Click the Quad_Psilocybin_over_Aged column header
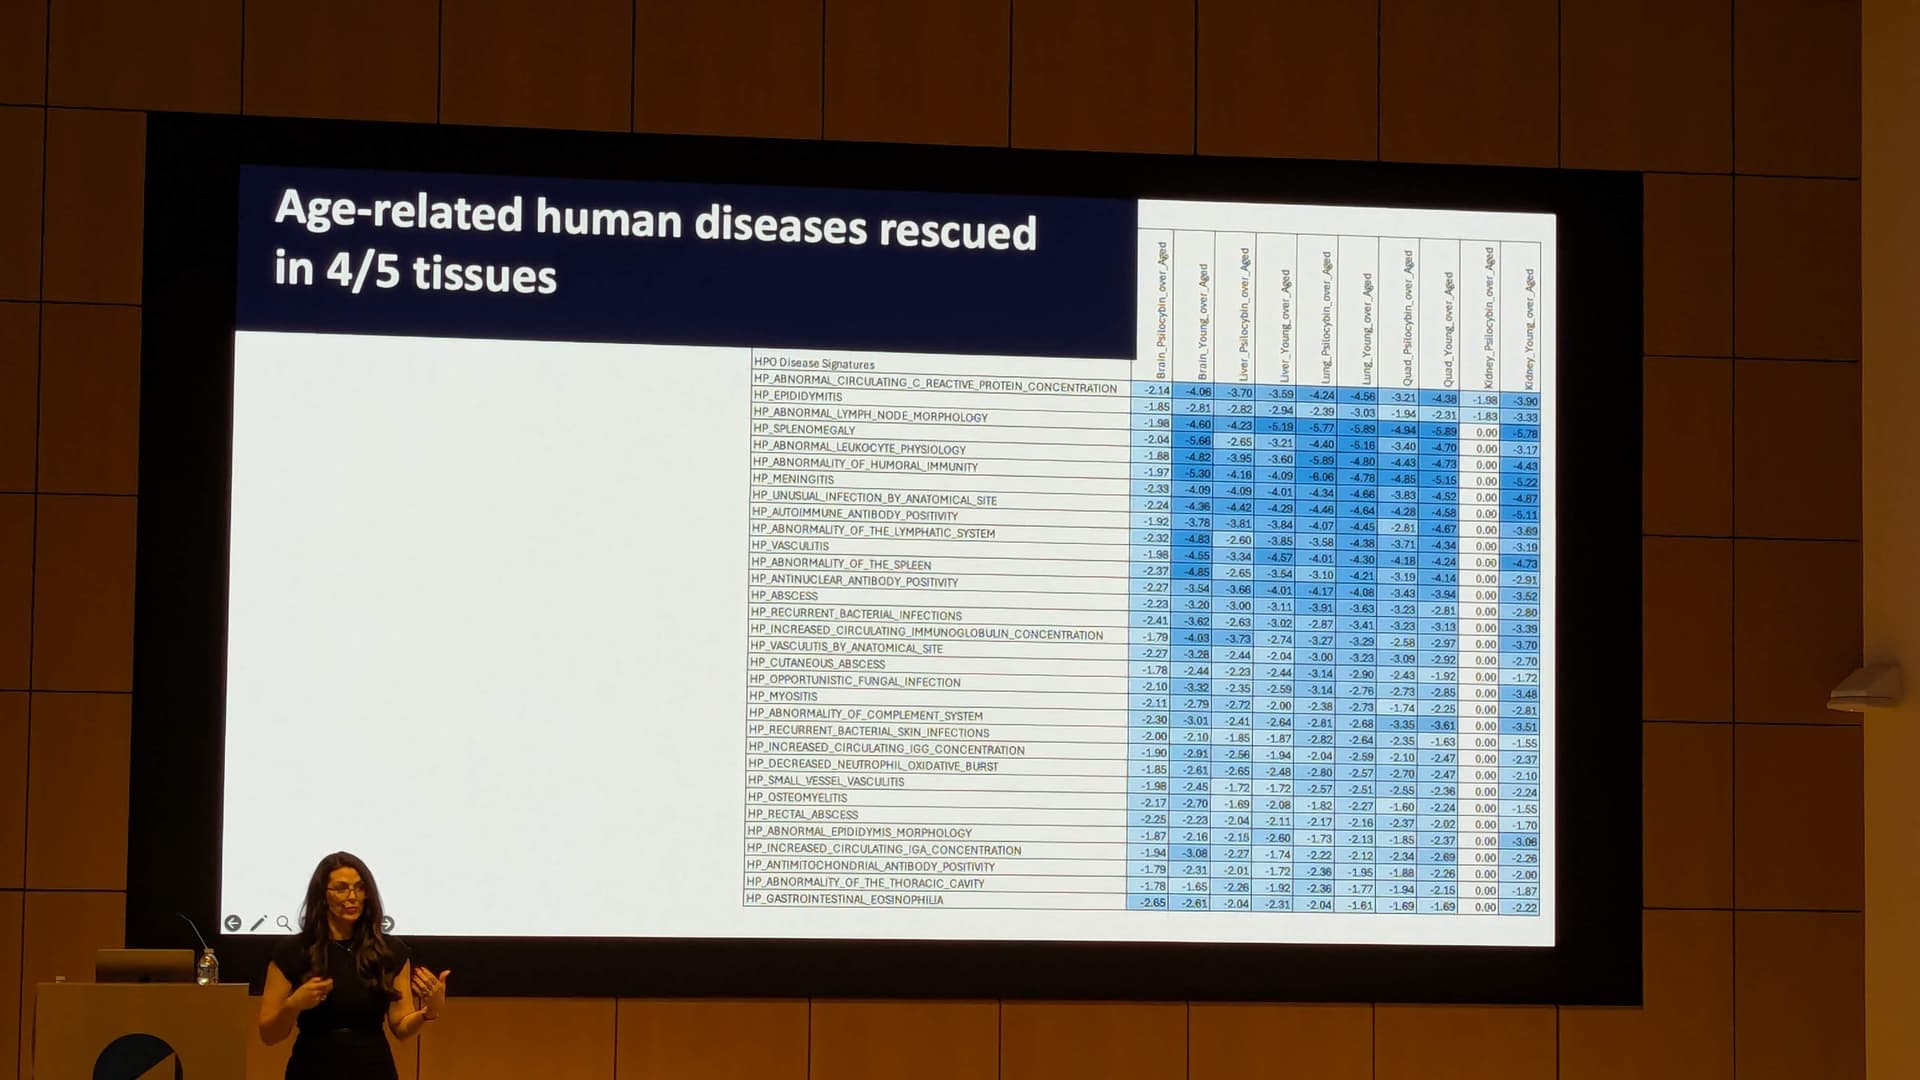 point(1408,318)
